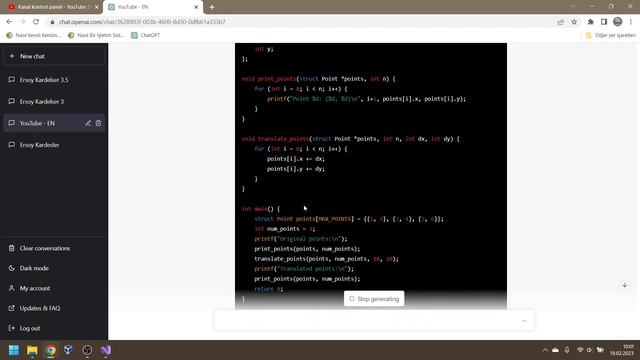Open OBS Studio from the taskbar
640x360 pixels.
[87, 350]
